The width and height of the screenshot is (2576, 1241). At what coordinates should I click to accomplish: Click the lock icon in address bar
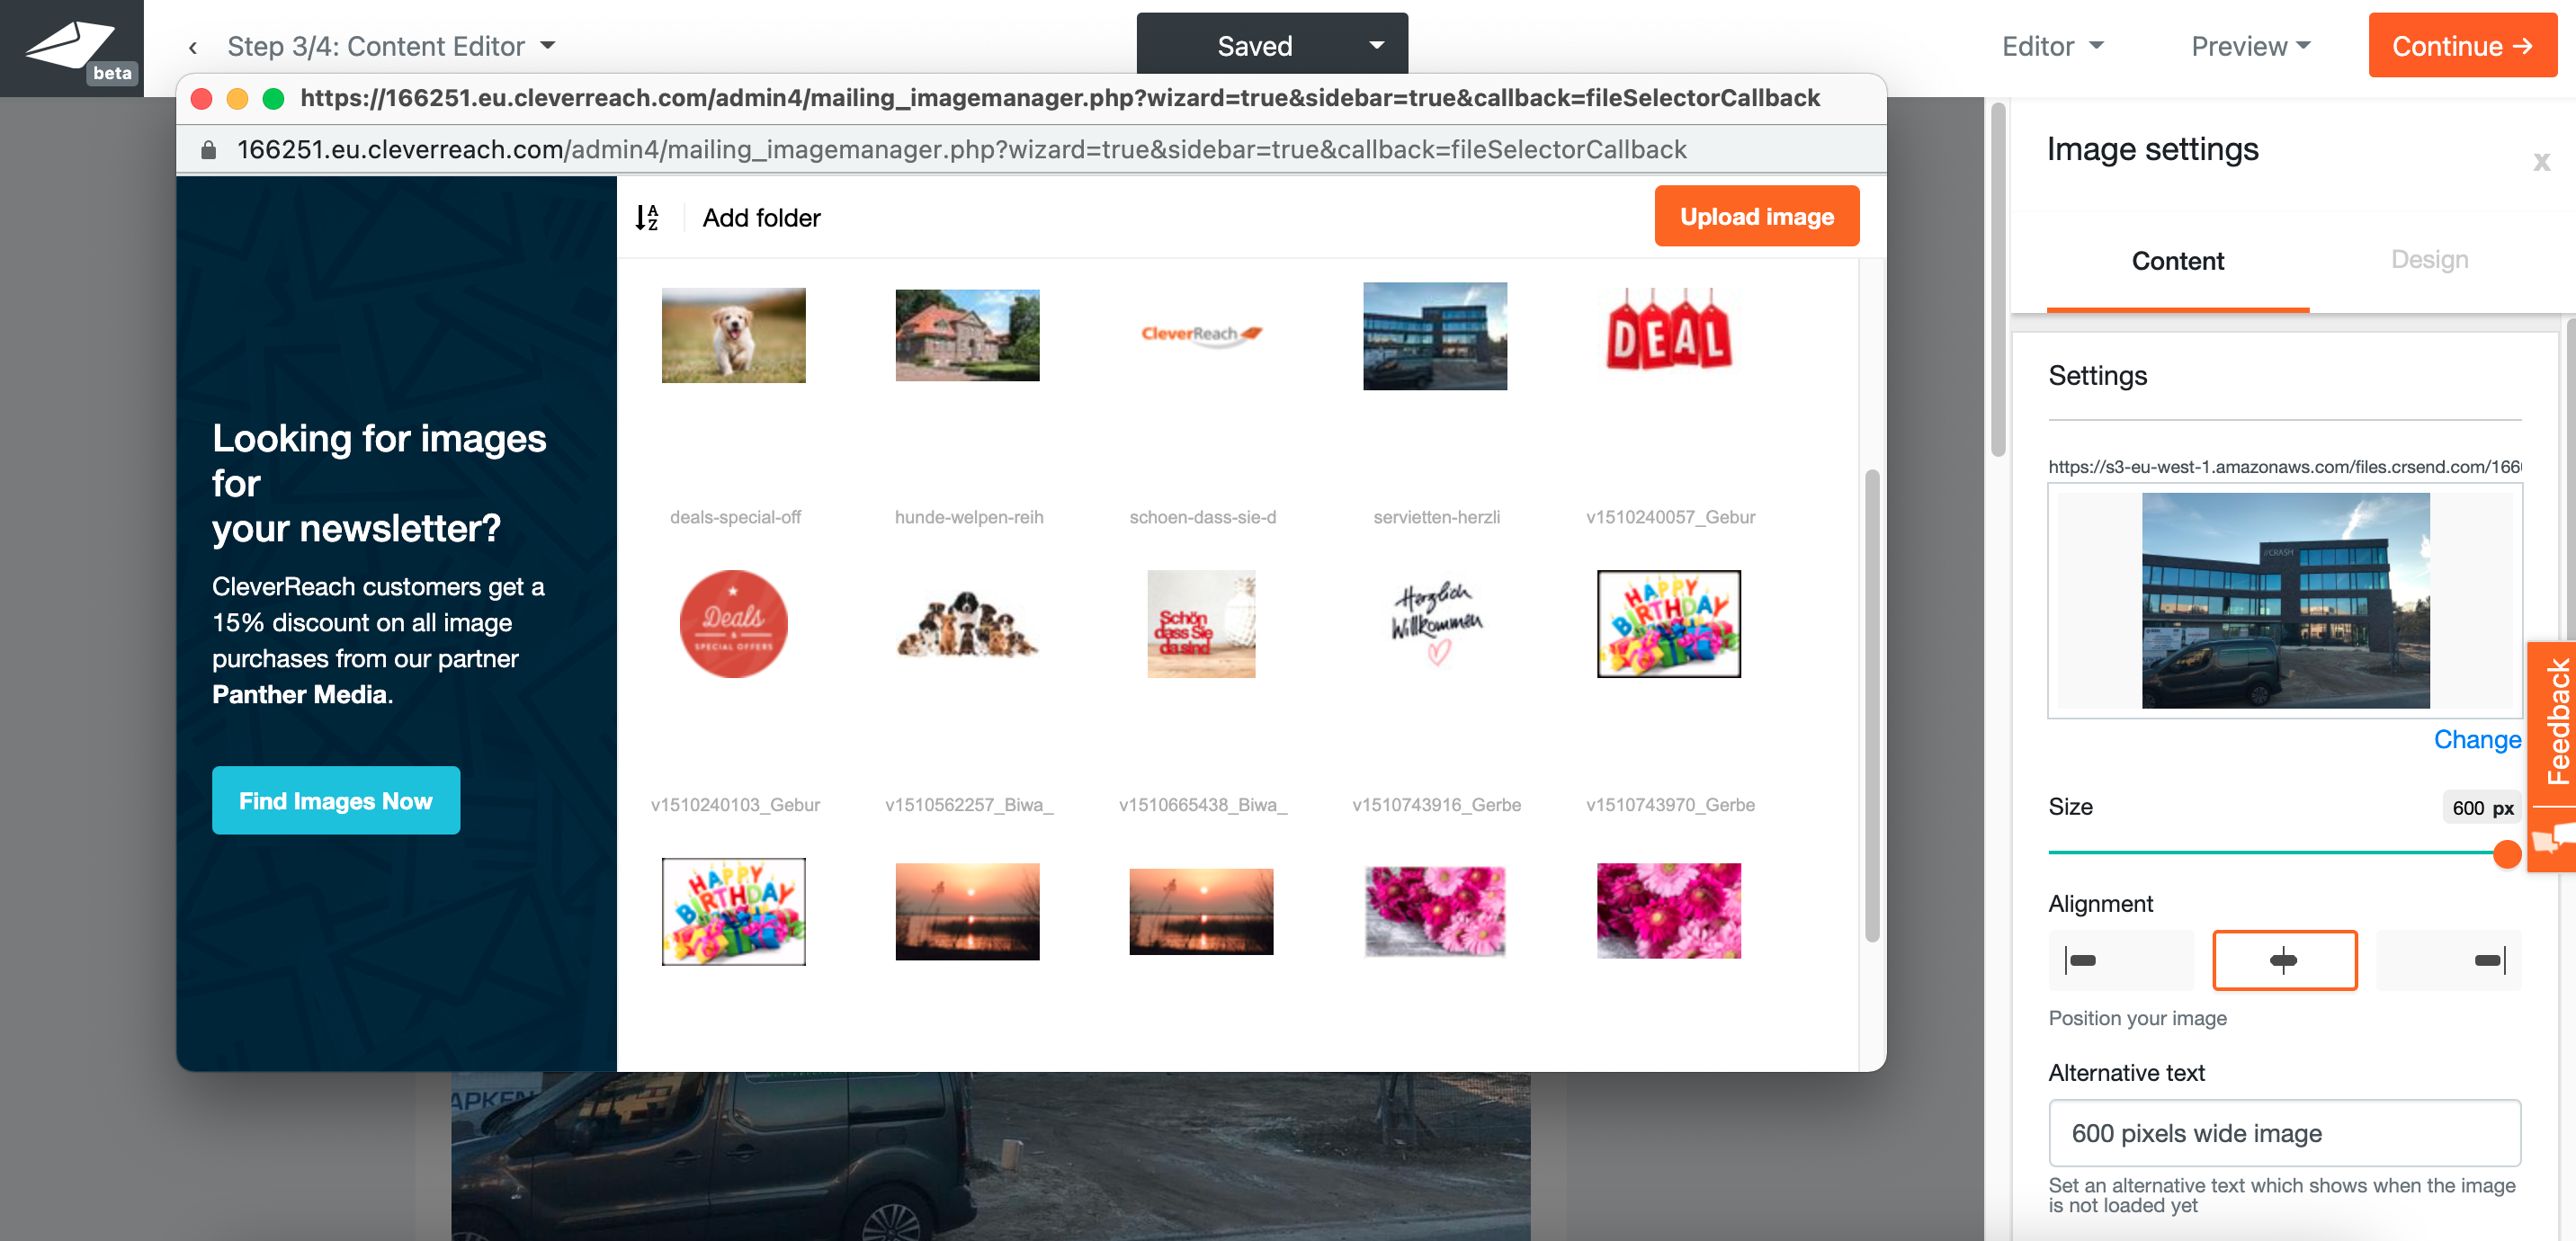pyautogui.click(x=209, y=150)
